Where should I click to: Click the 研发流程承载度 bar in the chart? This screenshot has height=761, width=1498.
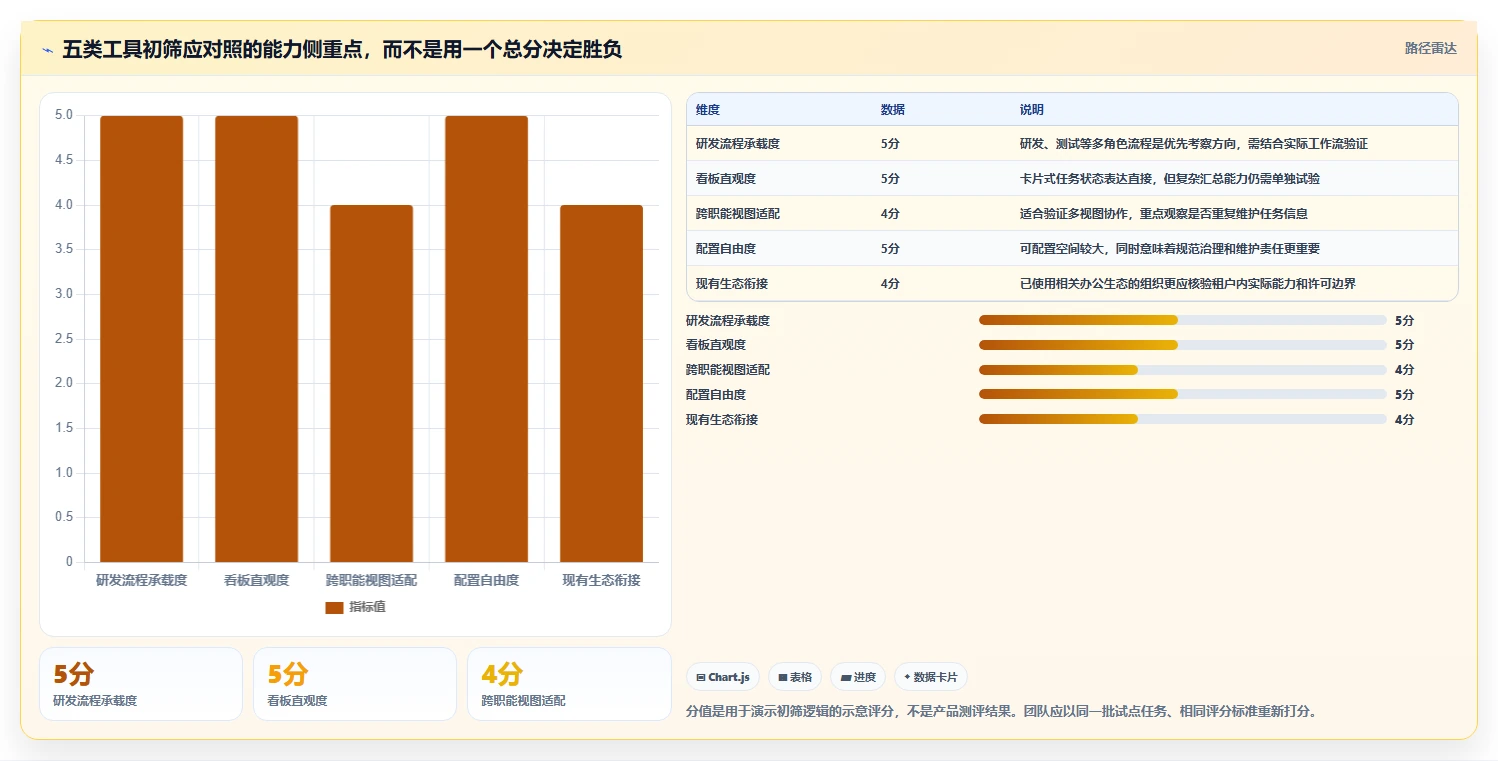coord(141,339)
